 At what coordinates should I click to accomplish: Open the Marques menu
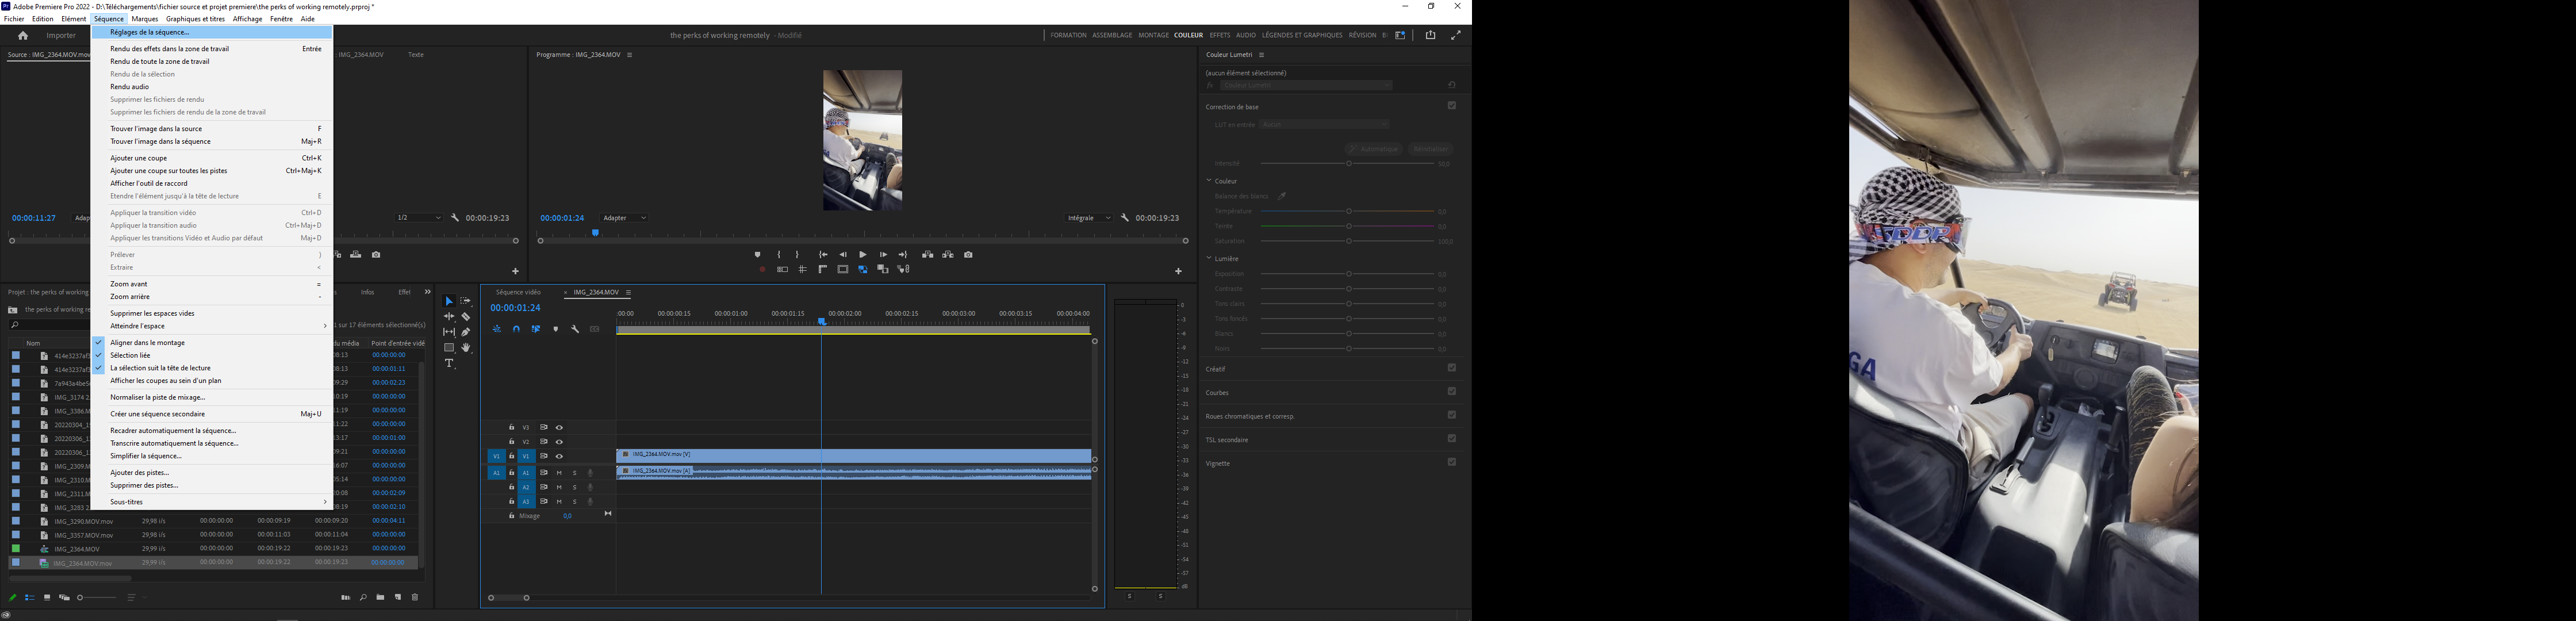point(145,19)
